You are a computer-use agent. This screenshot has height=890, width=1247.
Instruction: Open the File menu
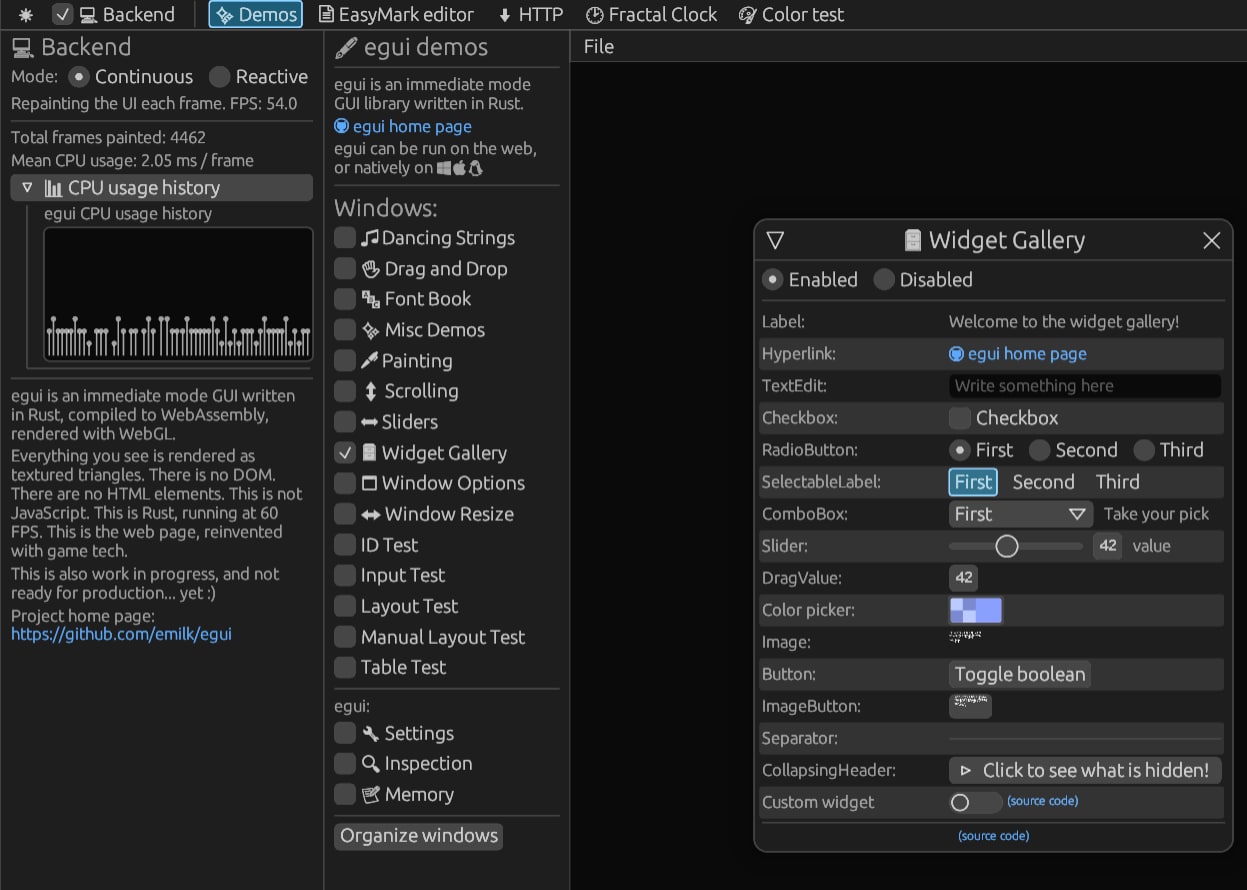pyautogui.click(x=599, y=47)
